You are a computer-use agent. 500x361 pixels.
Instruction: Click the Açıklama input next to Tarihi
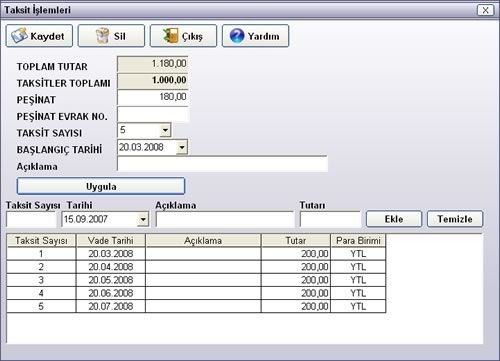pyautogui.click(x=225, y=219)
